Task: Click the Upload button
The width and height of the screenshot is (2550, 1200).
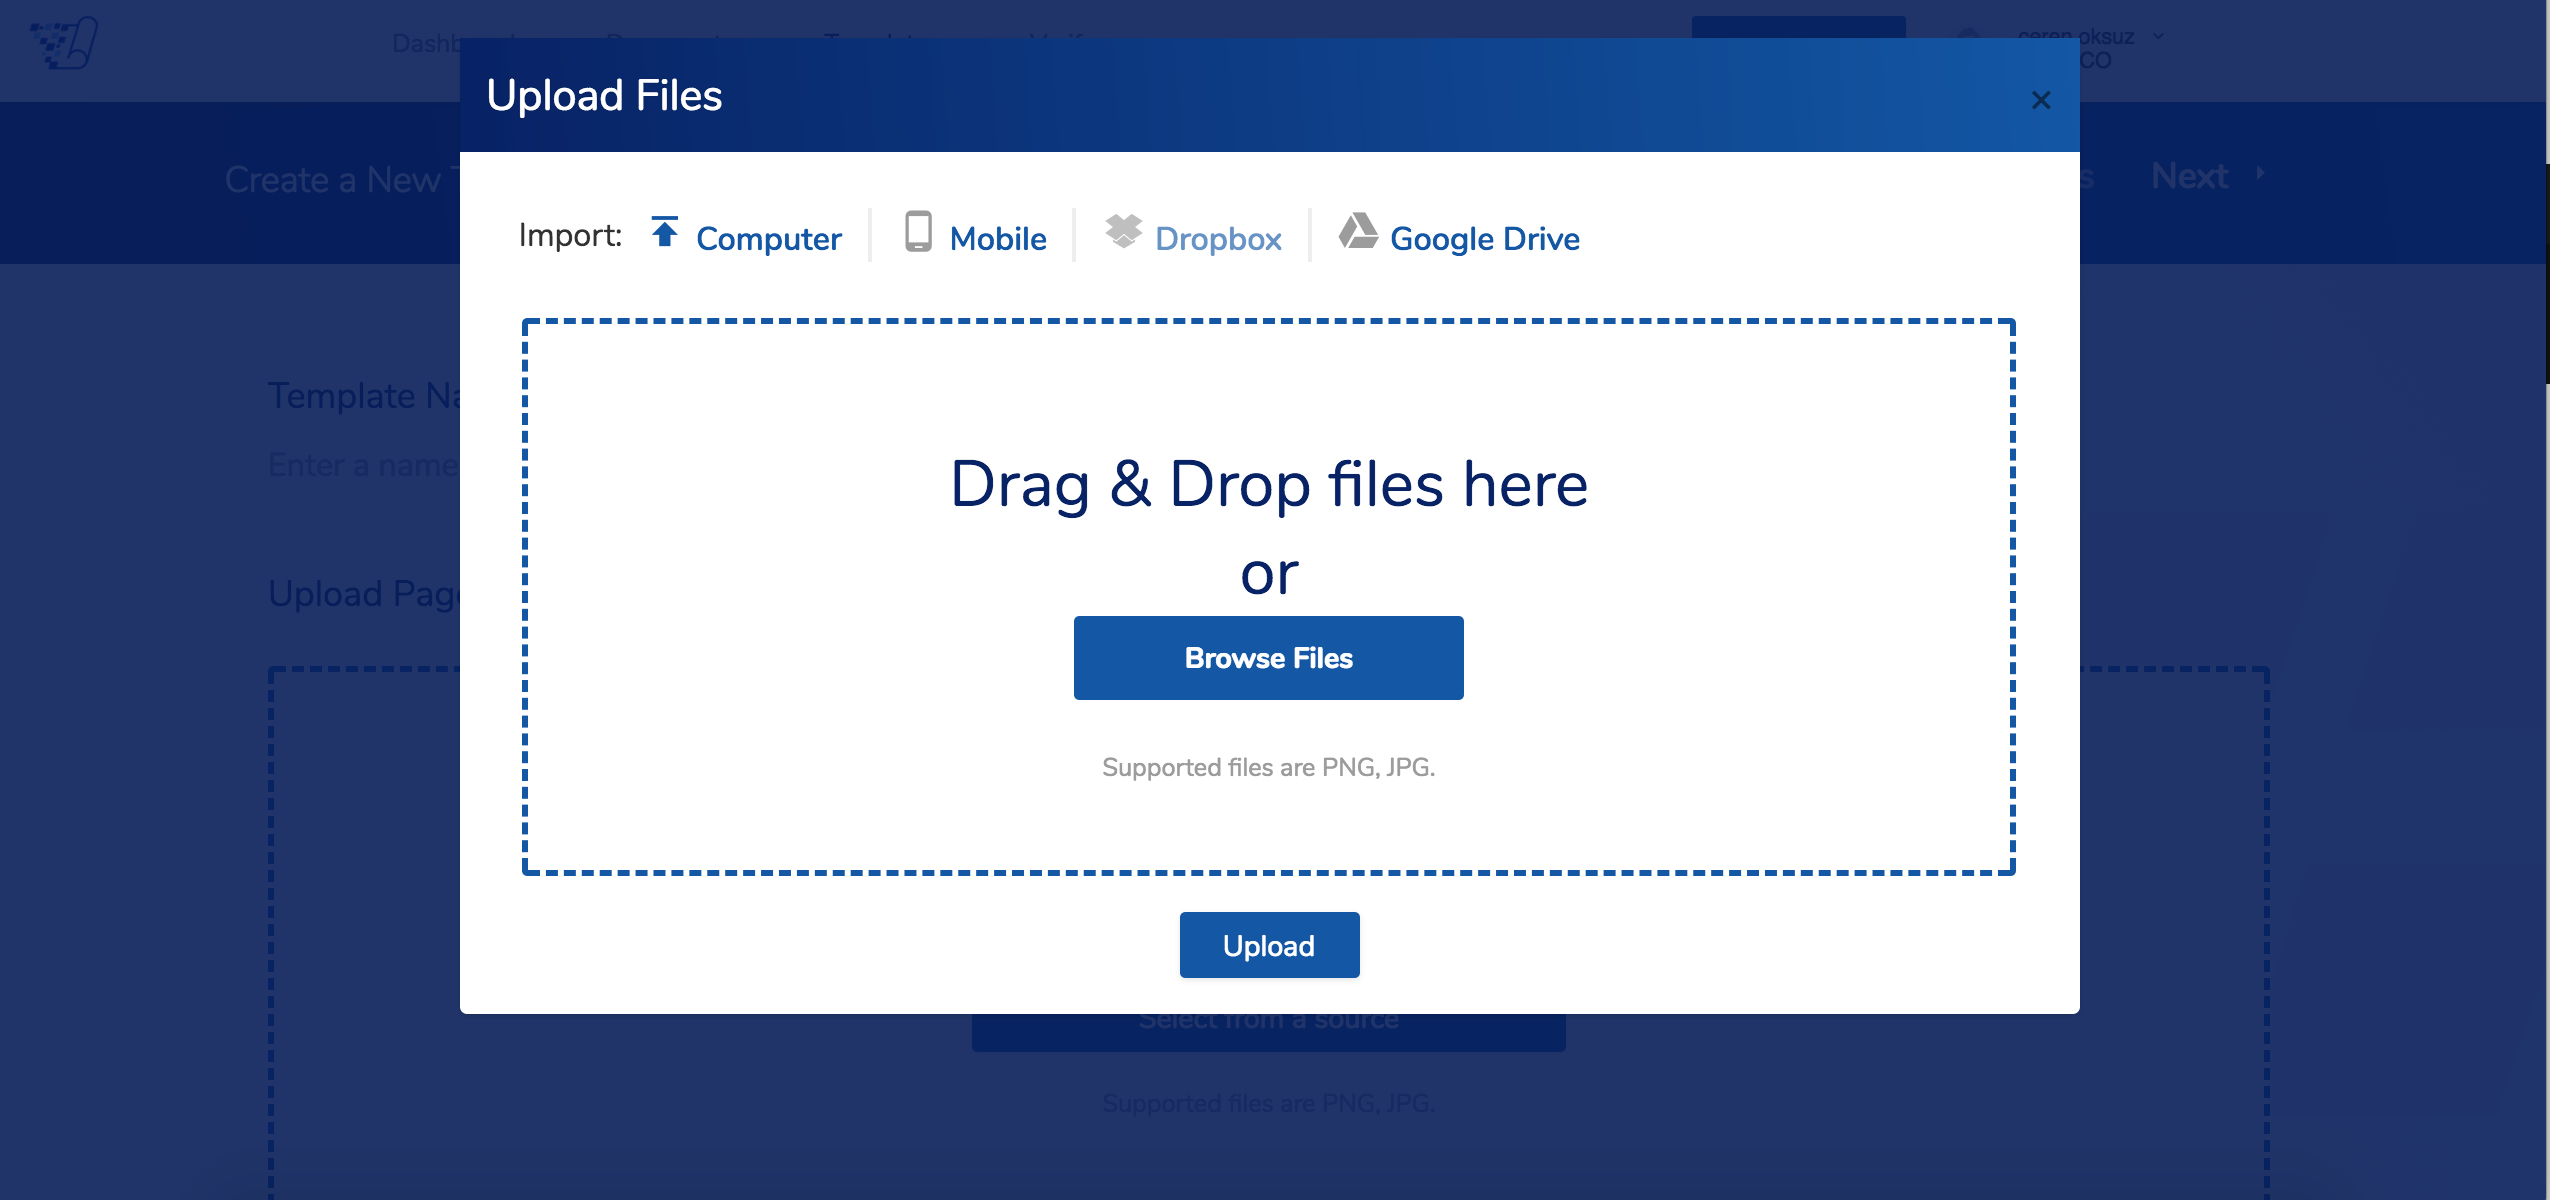Action: click(1268, 945)
